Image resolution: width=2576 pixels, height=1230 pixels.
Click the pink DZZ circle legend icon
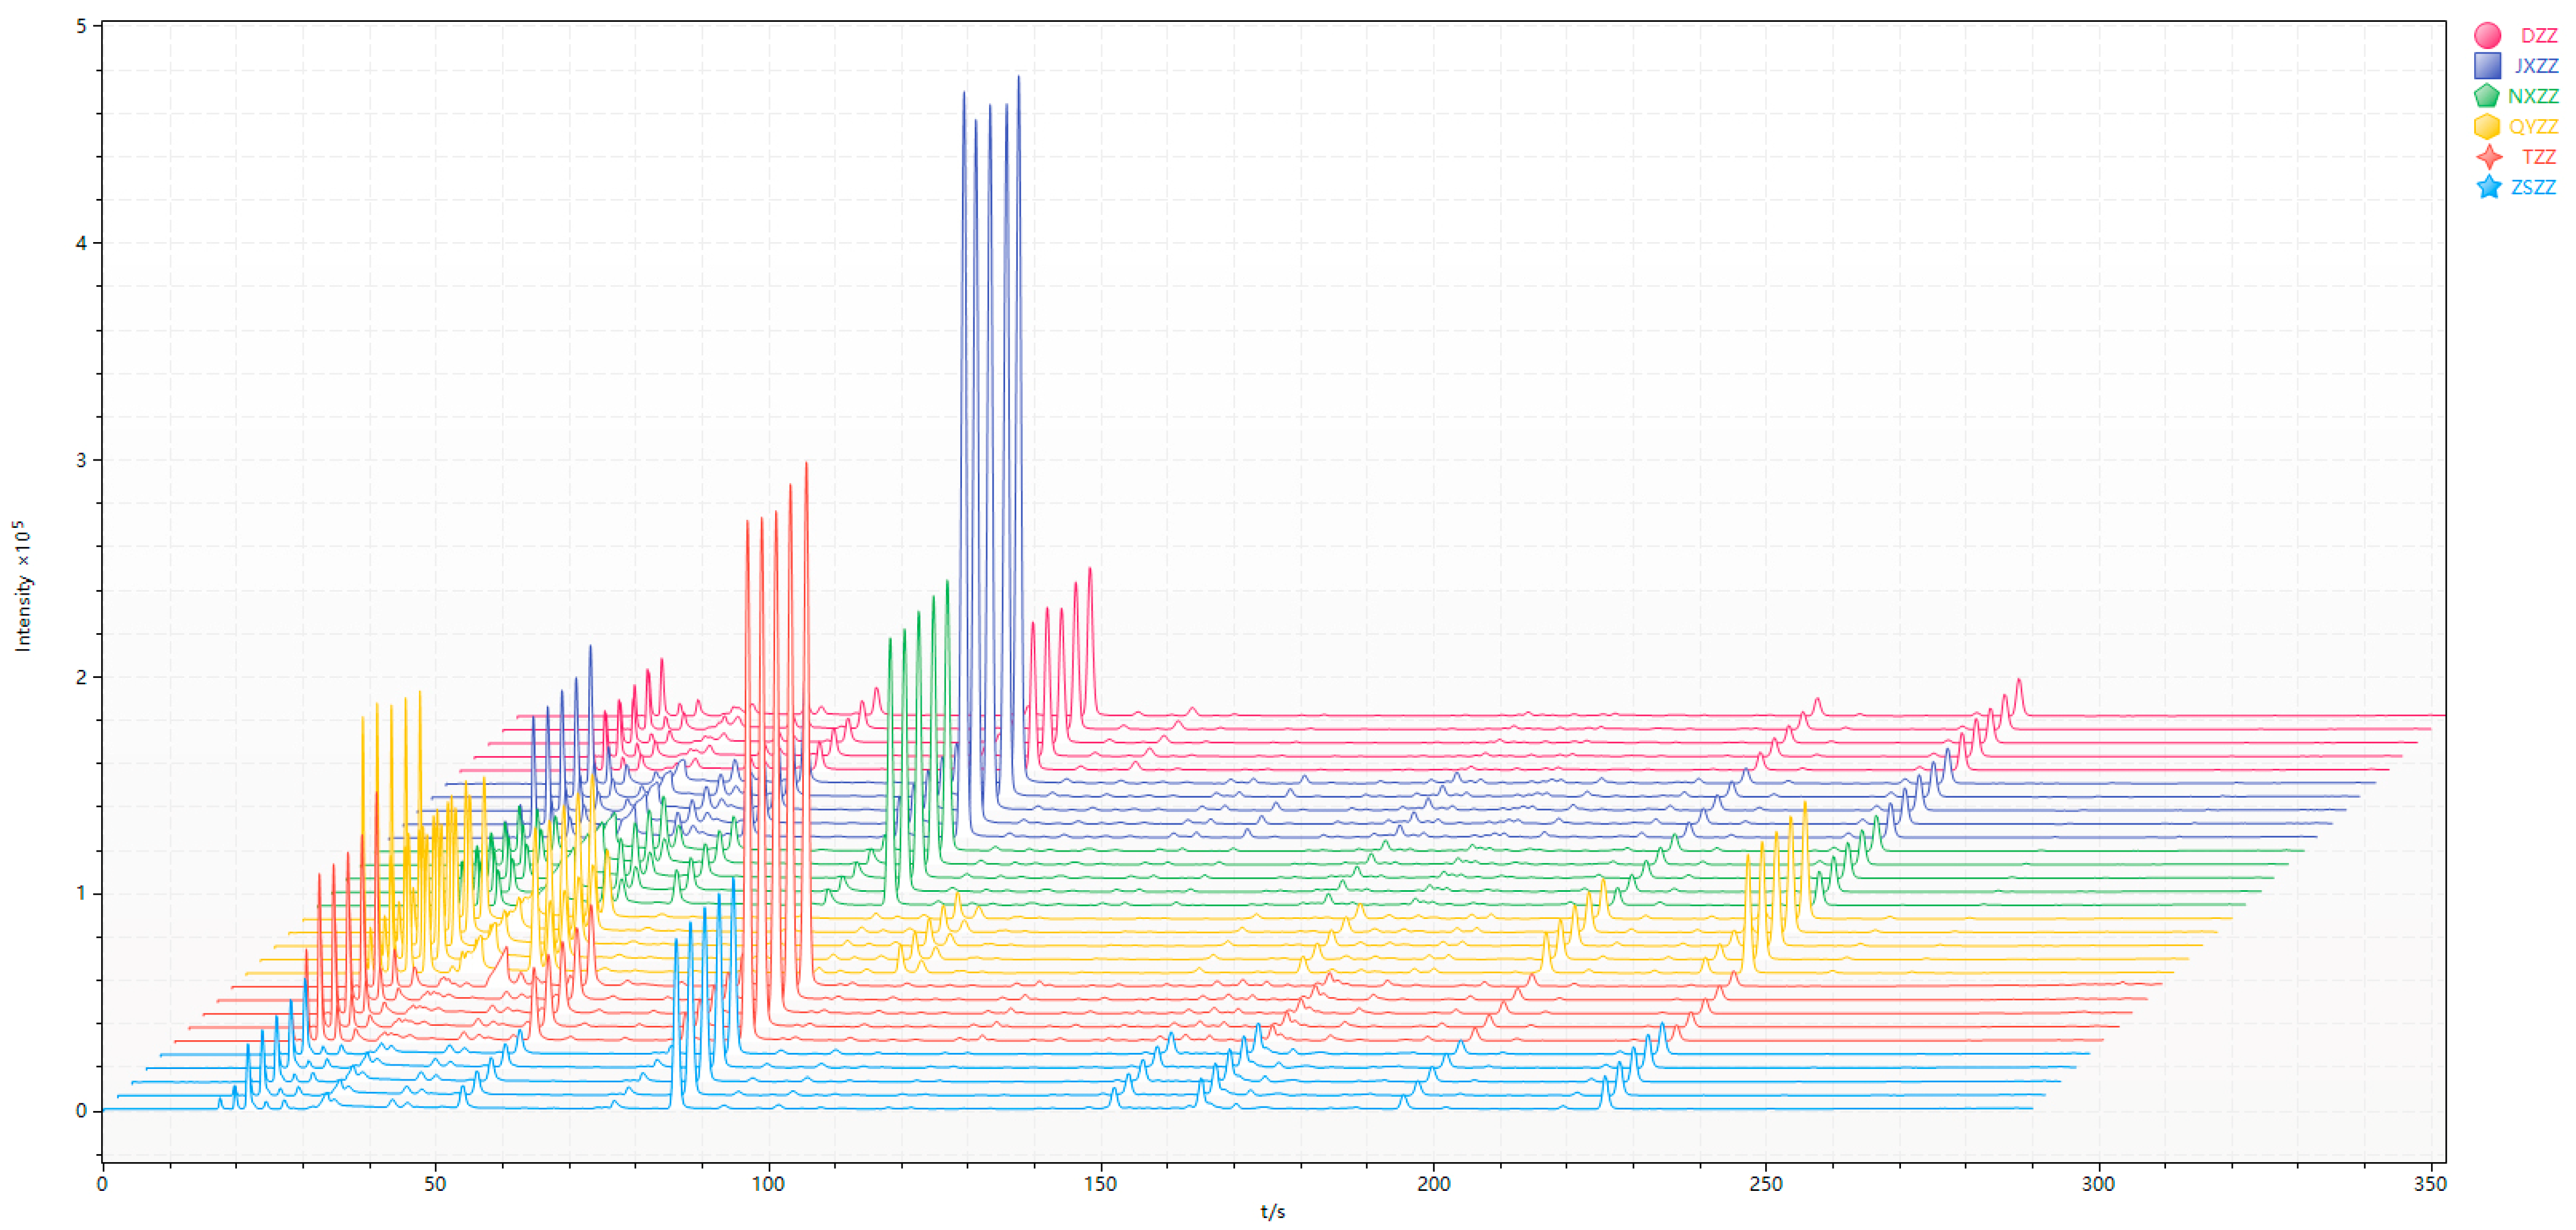(2487, 35)
